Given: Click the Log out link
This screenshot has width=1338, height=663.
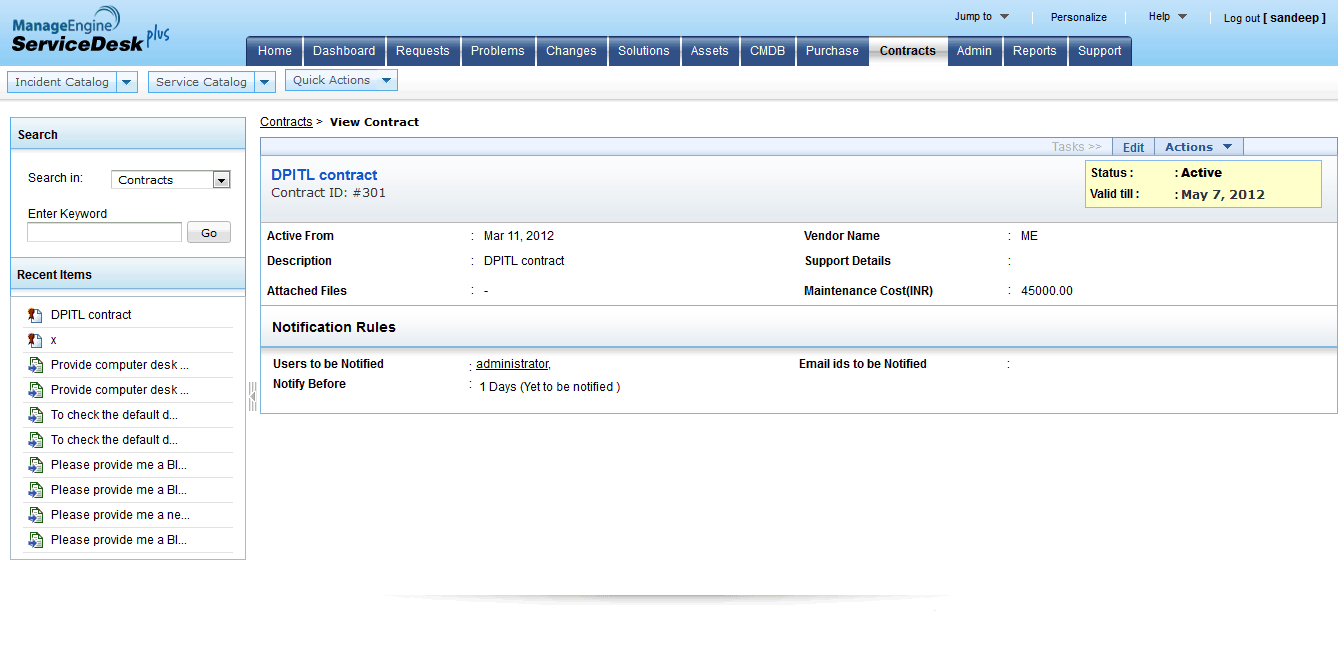Looking at the screenshot, I should click(1242, 18).
